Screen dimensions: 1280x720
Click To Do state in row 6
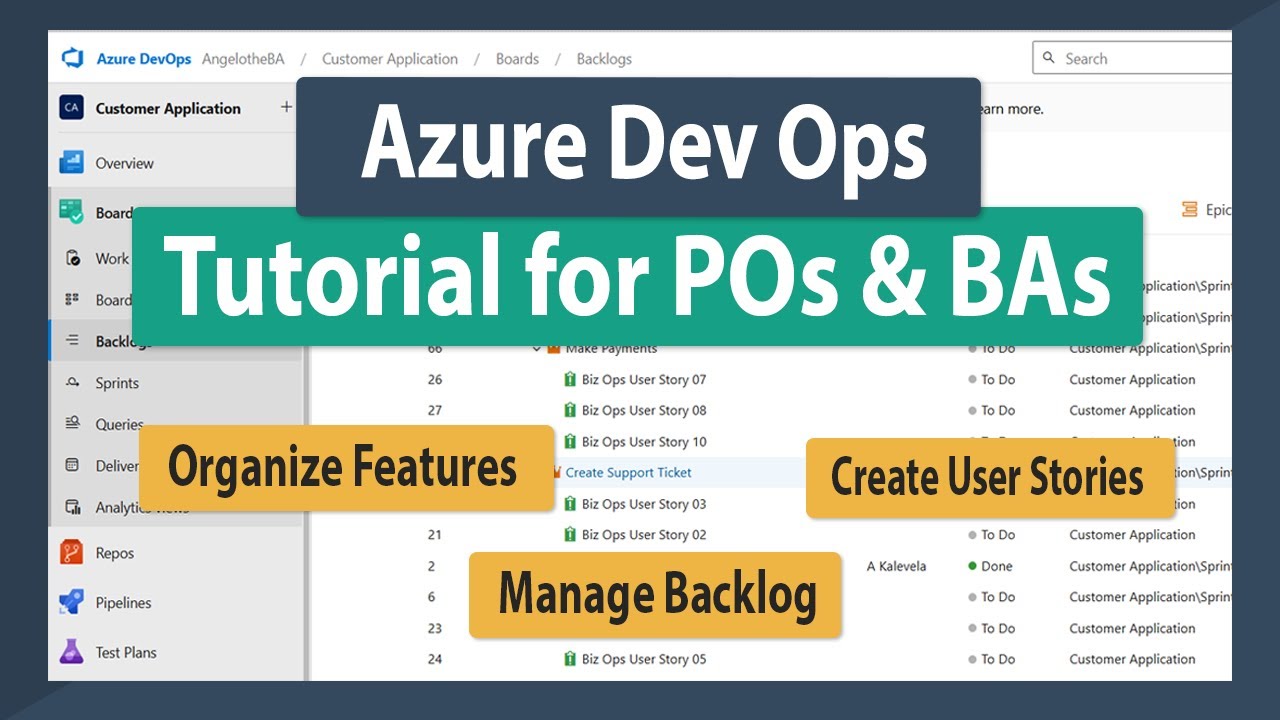tap(991, 597)
